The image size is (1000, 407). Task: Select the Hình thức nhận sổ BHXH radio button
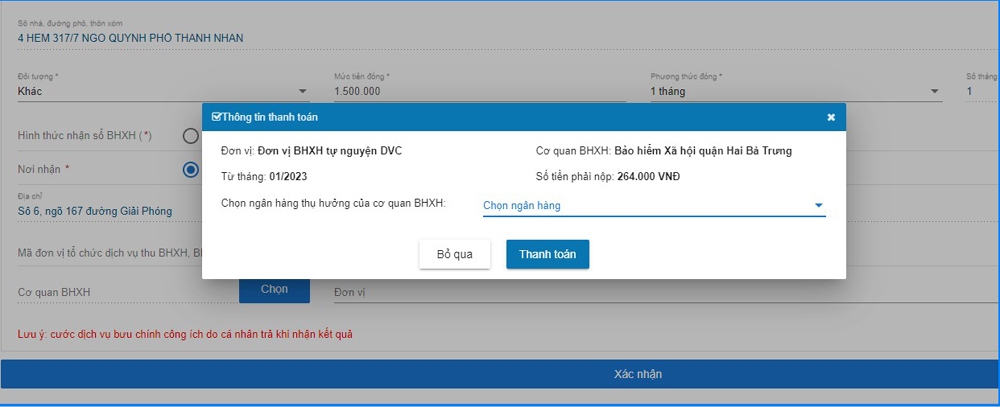click(x=190, y=136)
